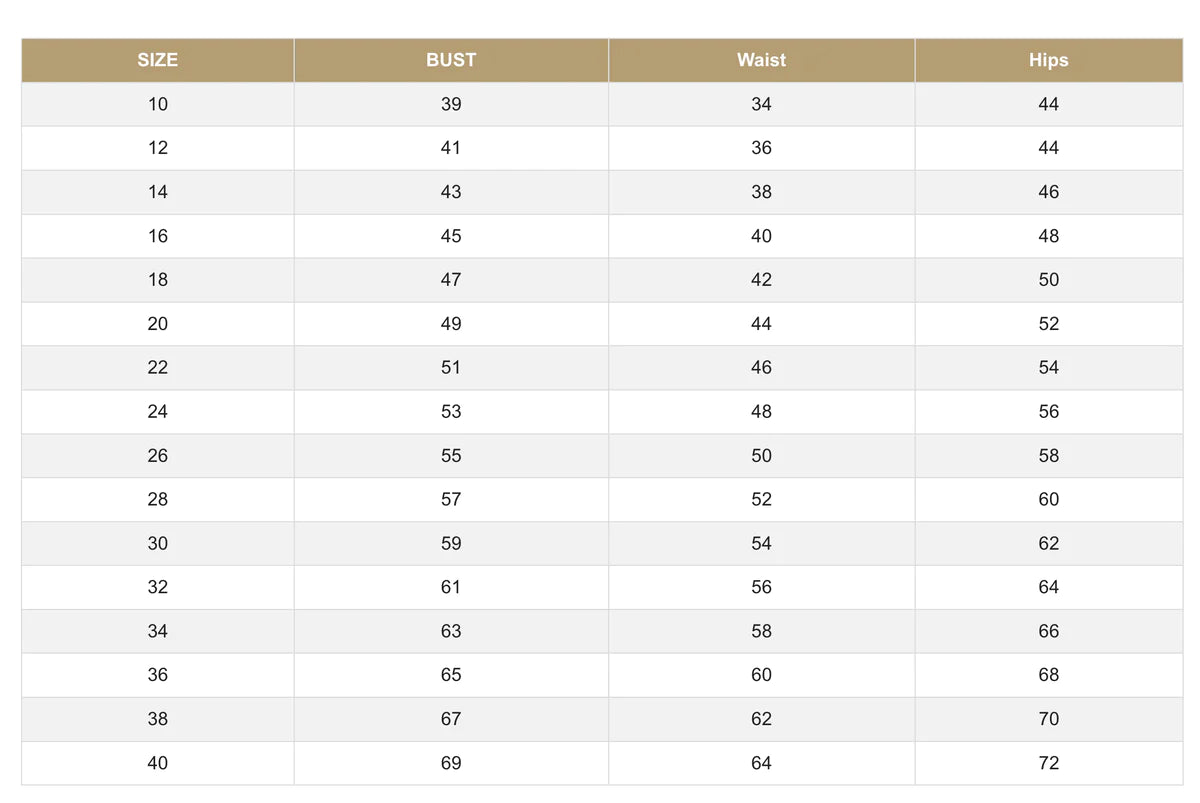Click the SIZE column header
1200x803 pixels.
click(x=158, y=60)
